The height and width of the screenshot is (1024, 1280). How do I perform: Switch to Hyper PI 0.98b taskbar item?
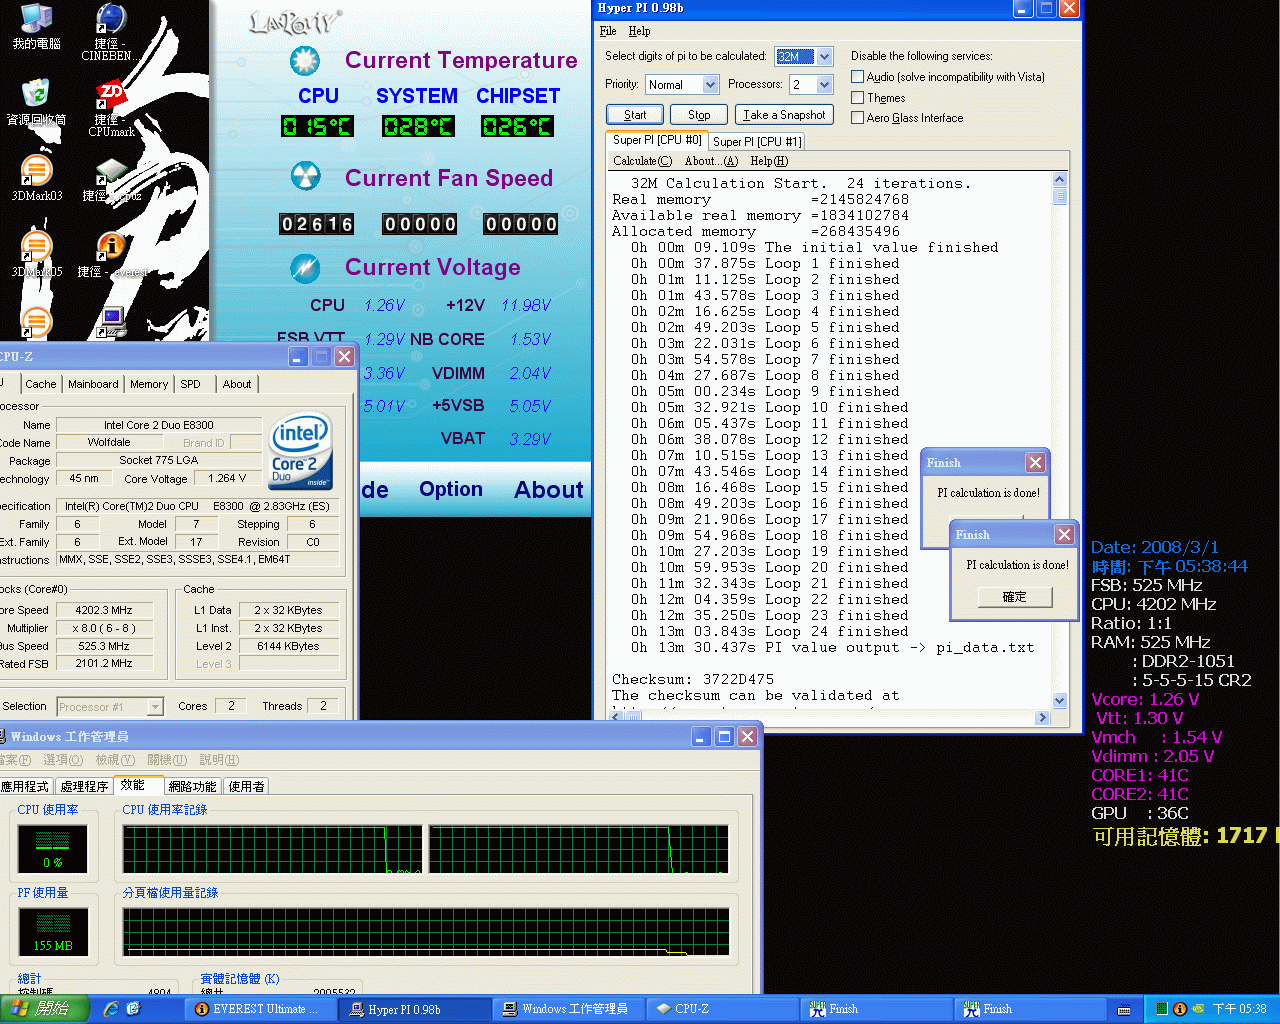tap(414, 1009)
